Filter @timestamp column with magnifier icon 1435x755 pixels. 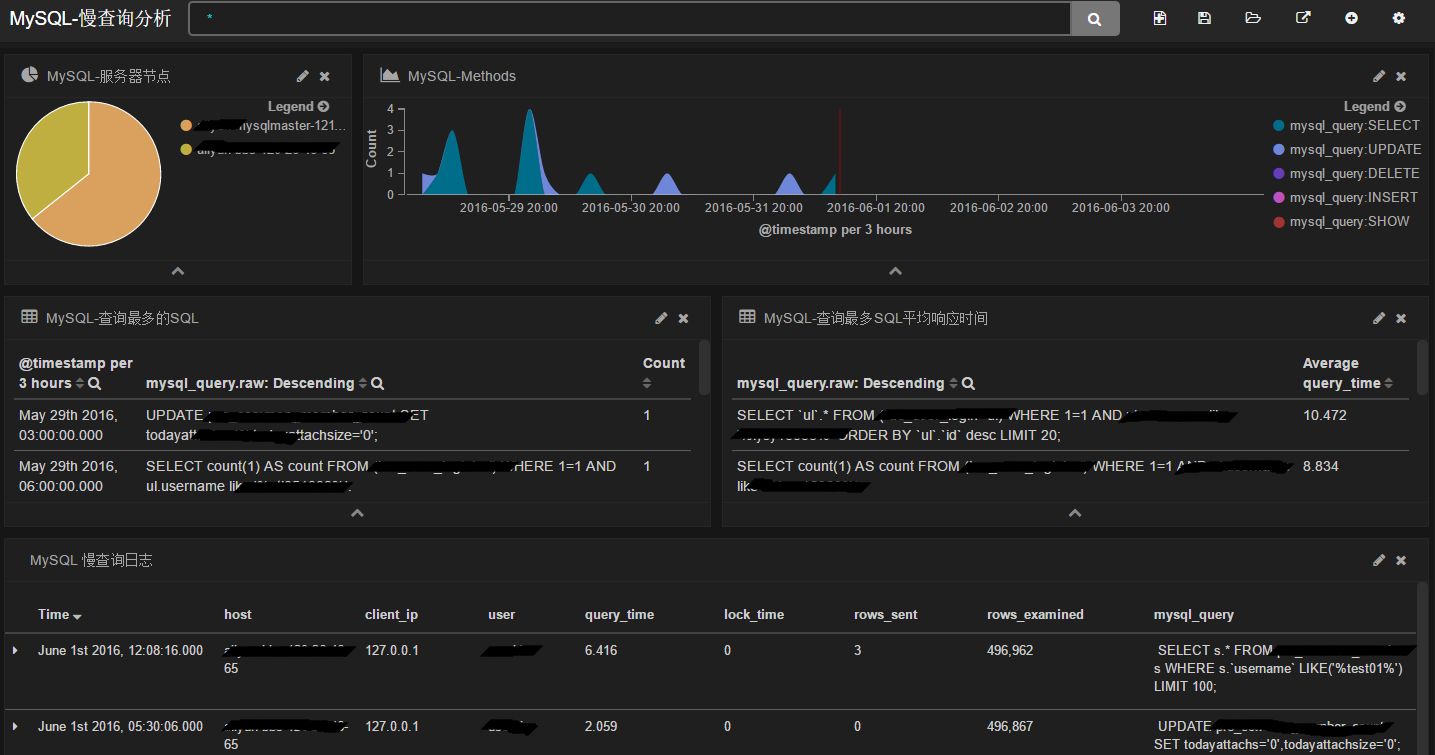point(94,383)
